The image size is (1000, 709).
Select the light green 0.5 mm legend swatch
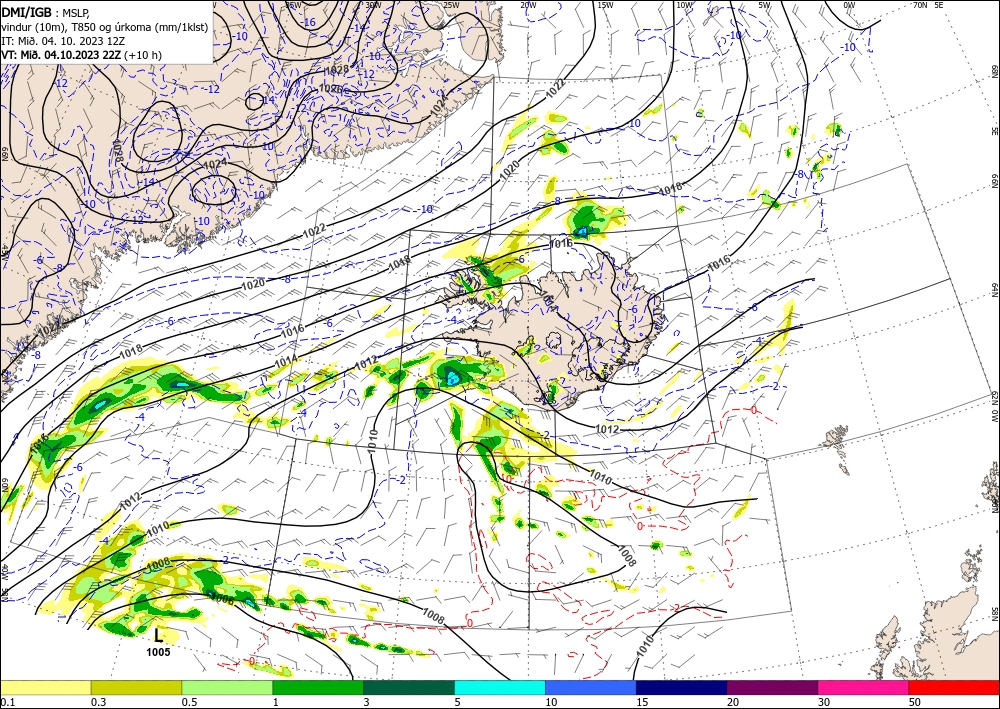point(227,687)
